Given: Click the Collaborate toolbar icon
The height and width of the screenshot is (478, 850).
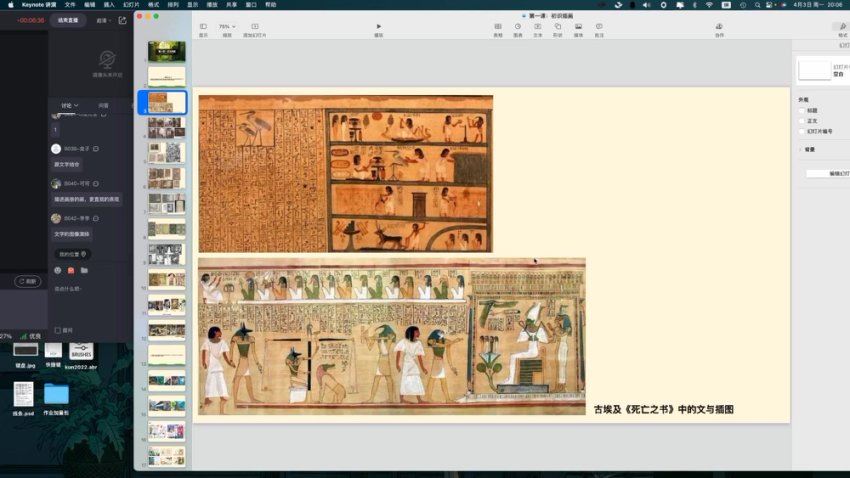Looking at the screenshot, I should point(719,27).
